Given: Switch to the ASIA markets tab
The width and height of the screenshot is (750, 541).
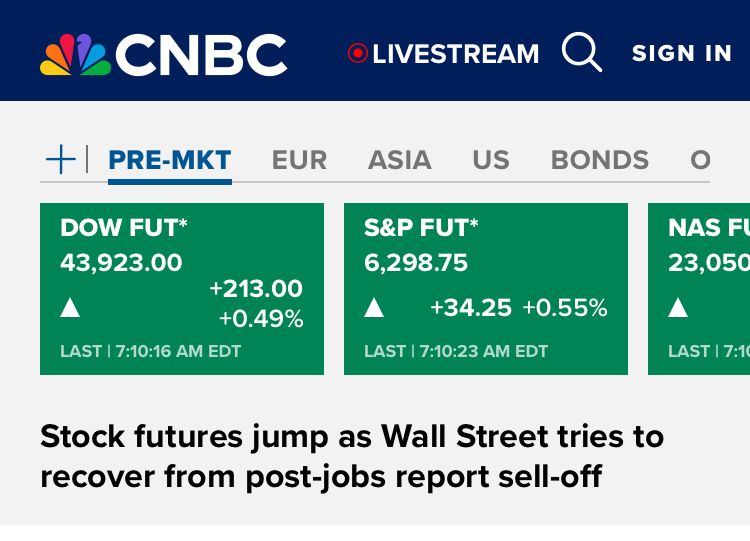Looking at the screenshot, I should [399, 160].
